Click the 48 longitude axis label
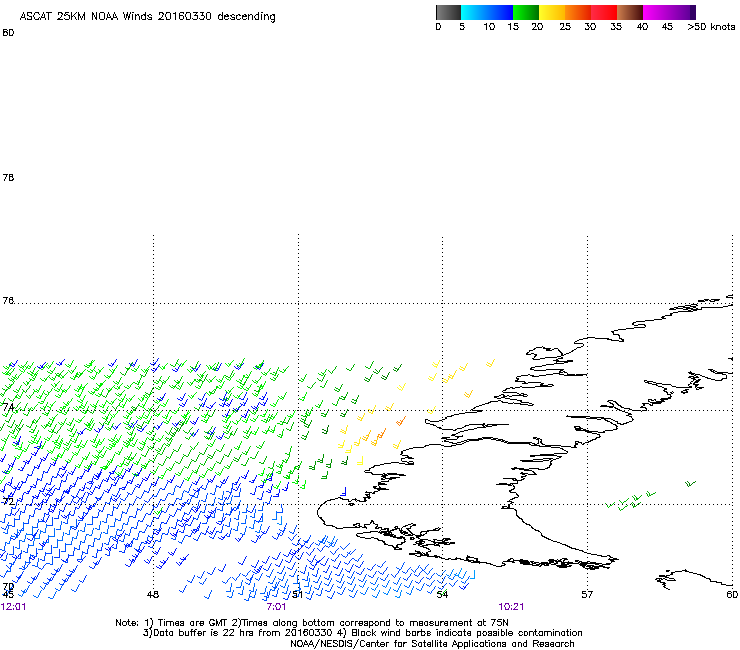The height and width of the screenshot is (650, 740). [153, 595]
